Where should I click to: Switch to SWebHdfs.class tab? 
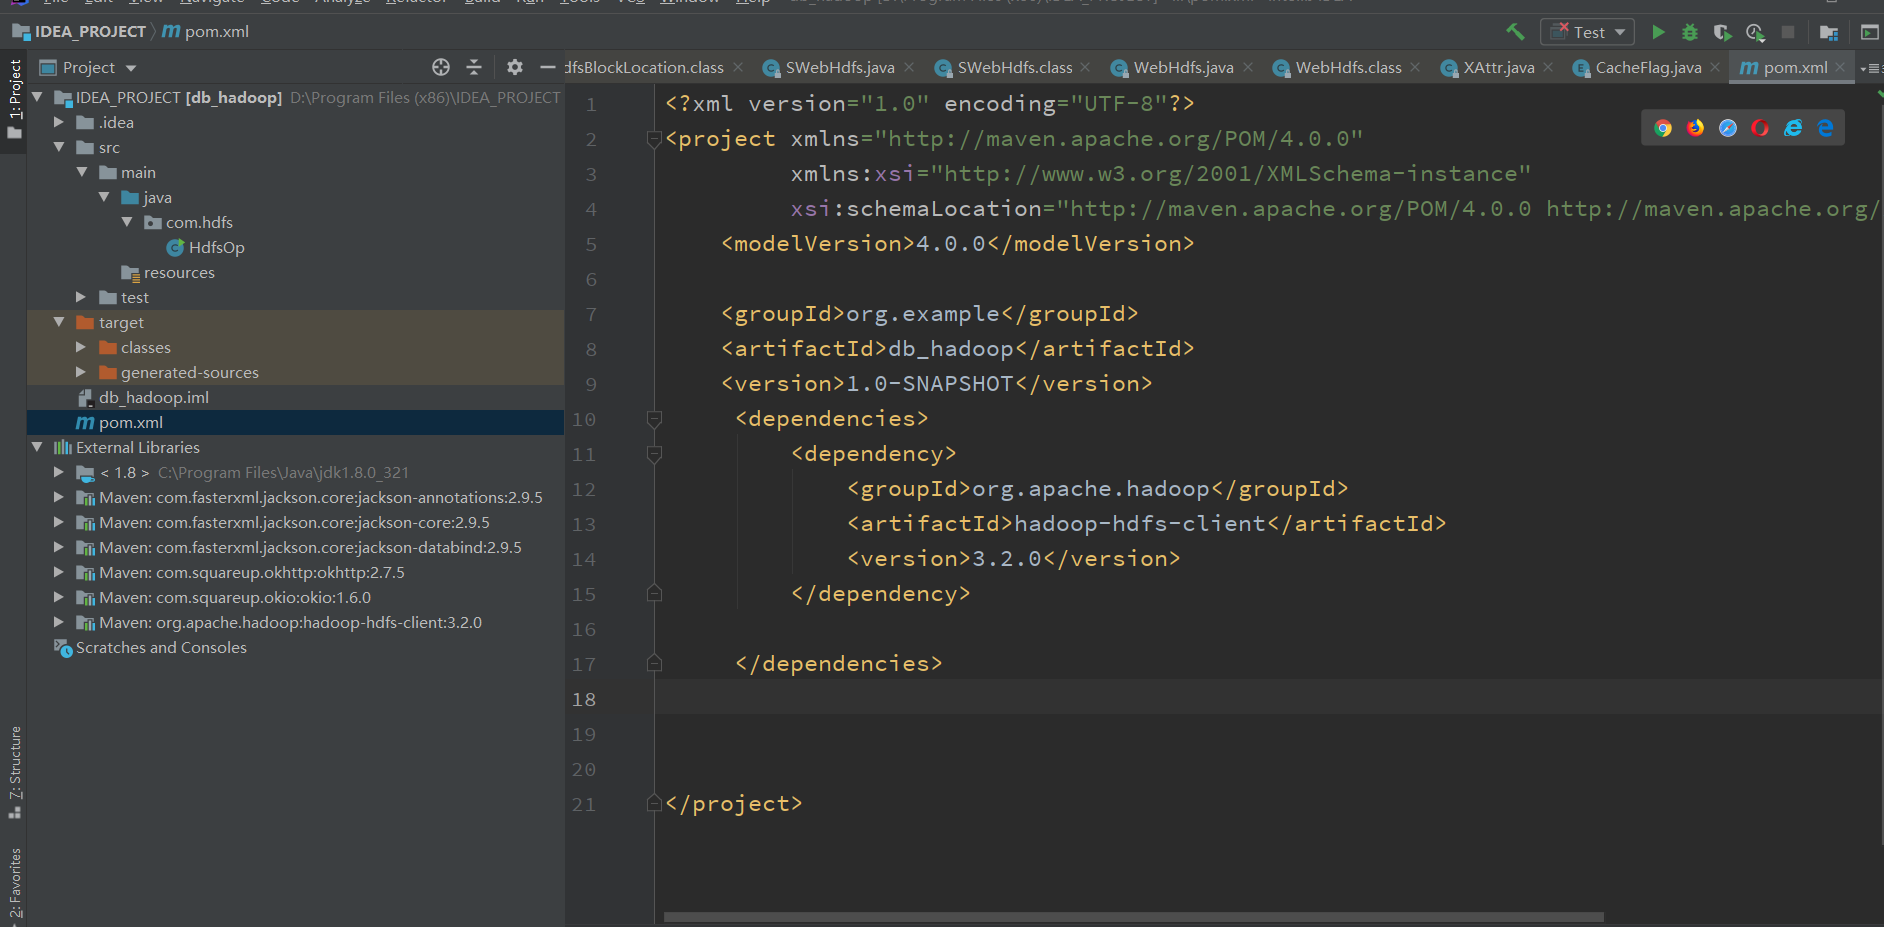(x=1014, y=67)
